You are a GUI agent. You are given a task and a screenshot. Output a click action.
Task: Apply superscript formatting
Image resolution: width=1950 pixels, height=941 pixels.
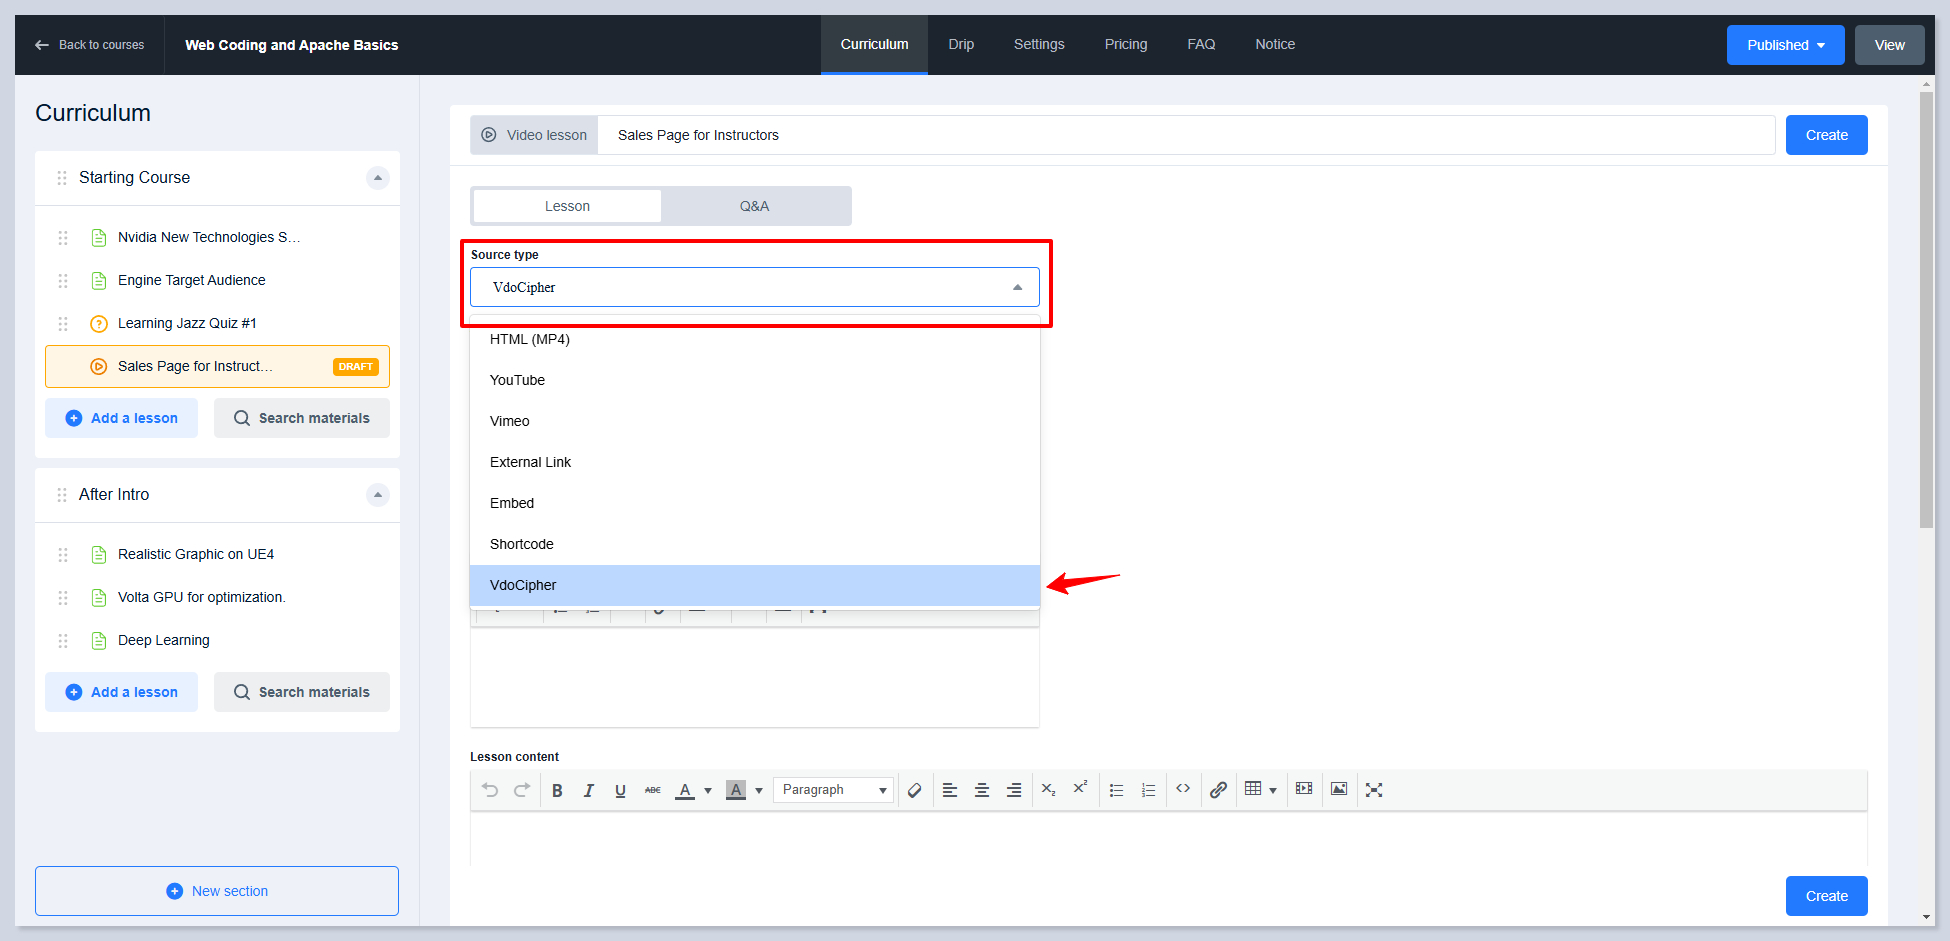click(x=1080, y=788)
